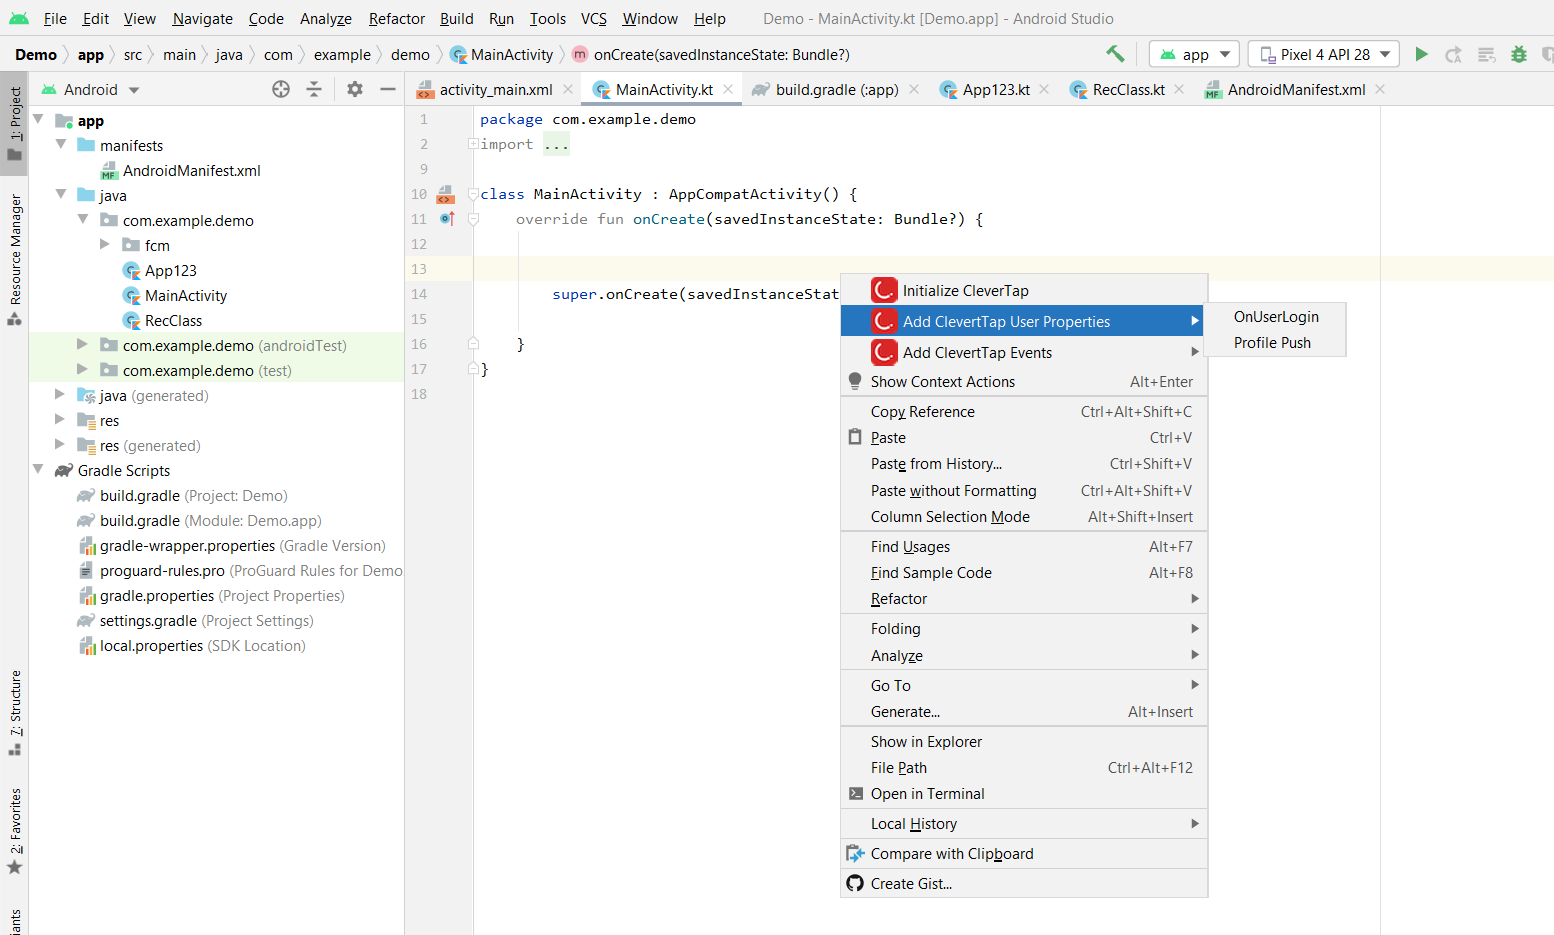
Task: Select Find Usages in context menu
Action: click(1024, 546)
